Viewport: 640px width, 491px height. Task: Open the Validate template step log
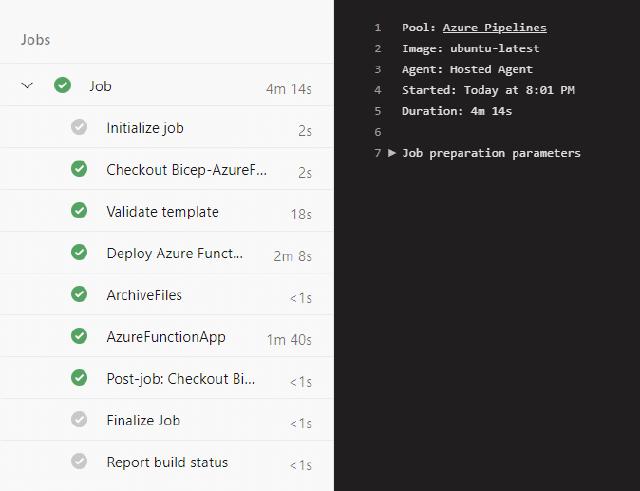pos(162,212)
